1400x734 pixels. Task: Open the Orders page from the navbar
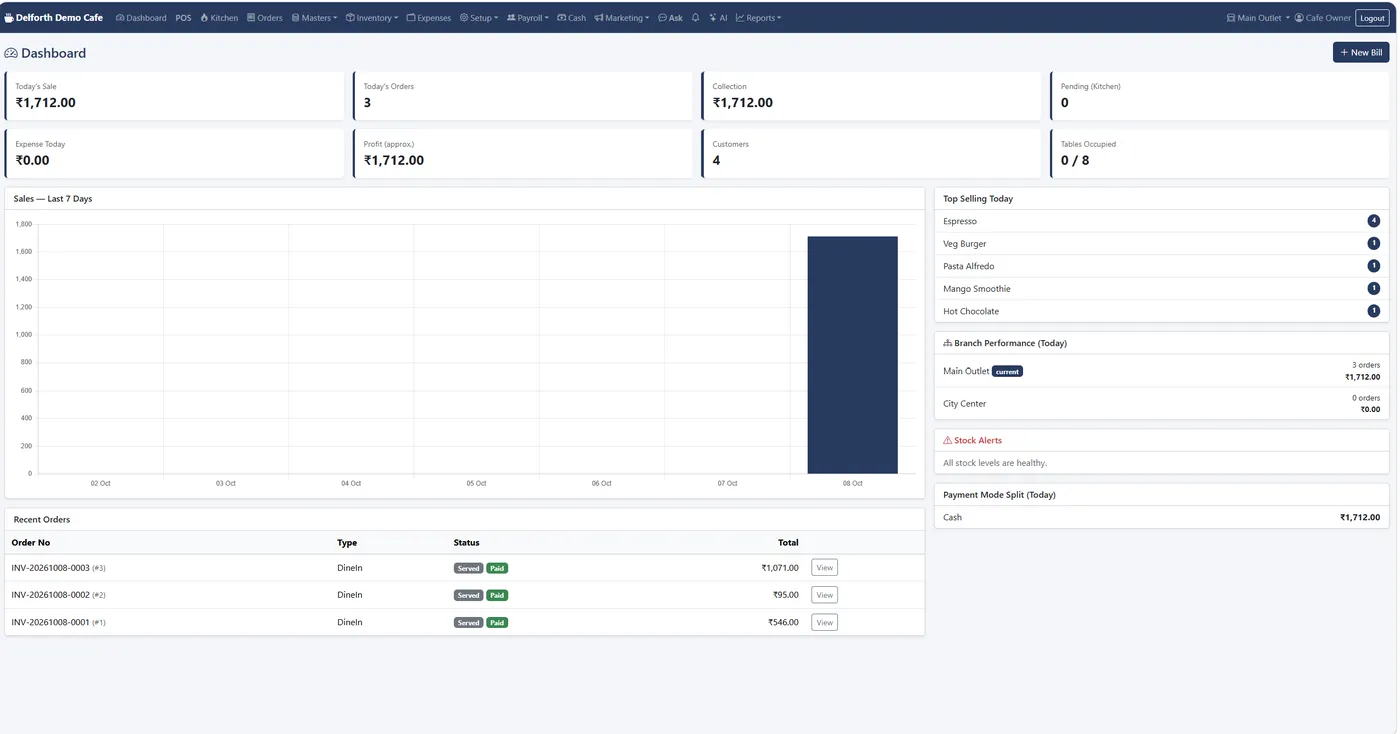coord(265,18)
